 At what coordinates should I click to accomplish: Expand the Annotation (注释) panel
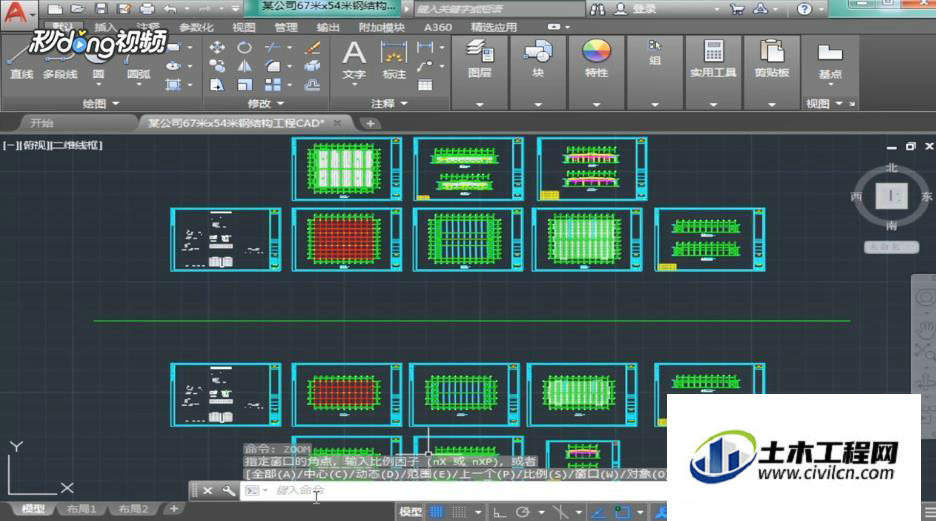click(x=389, y=104)
